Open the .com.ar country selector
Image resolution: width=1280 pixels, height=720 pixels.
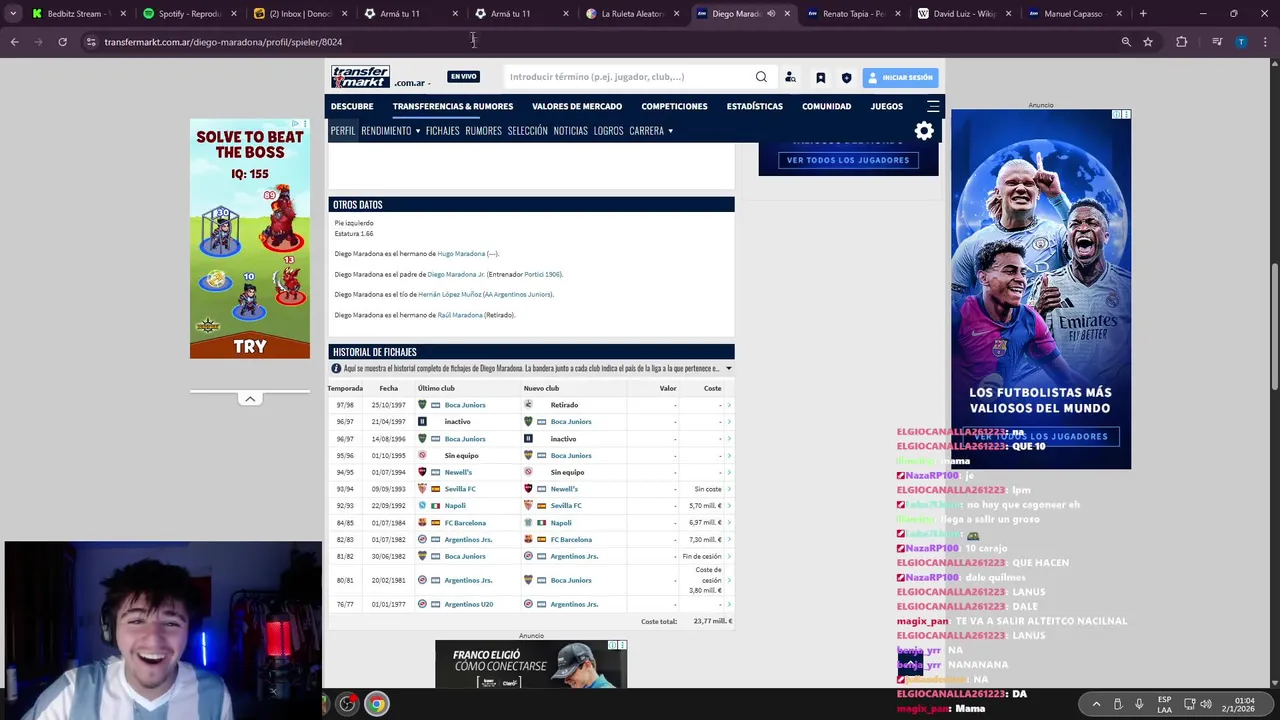(x=414, y=83)
